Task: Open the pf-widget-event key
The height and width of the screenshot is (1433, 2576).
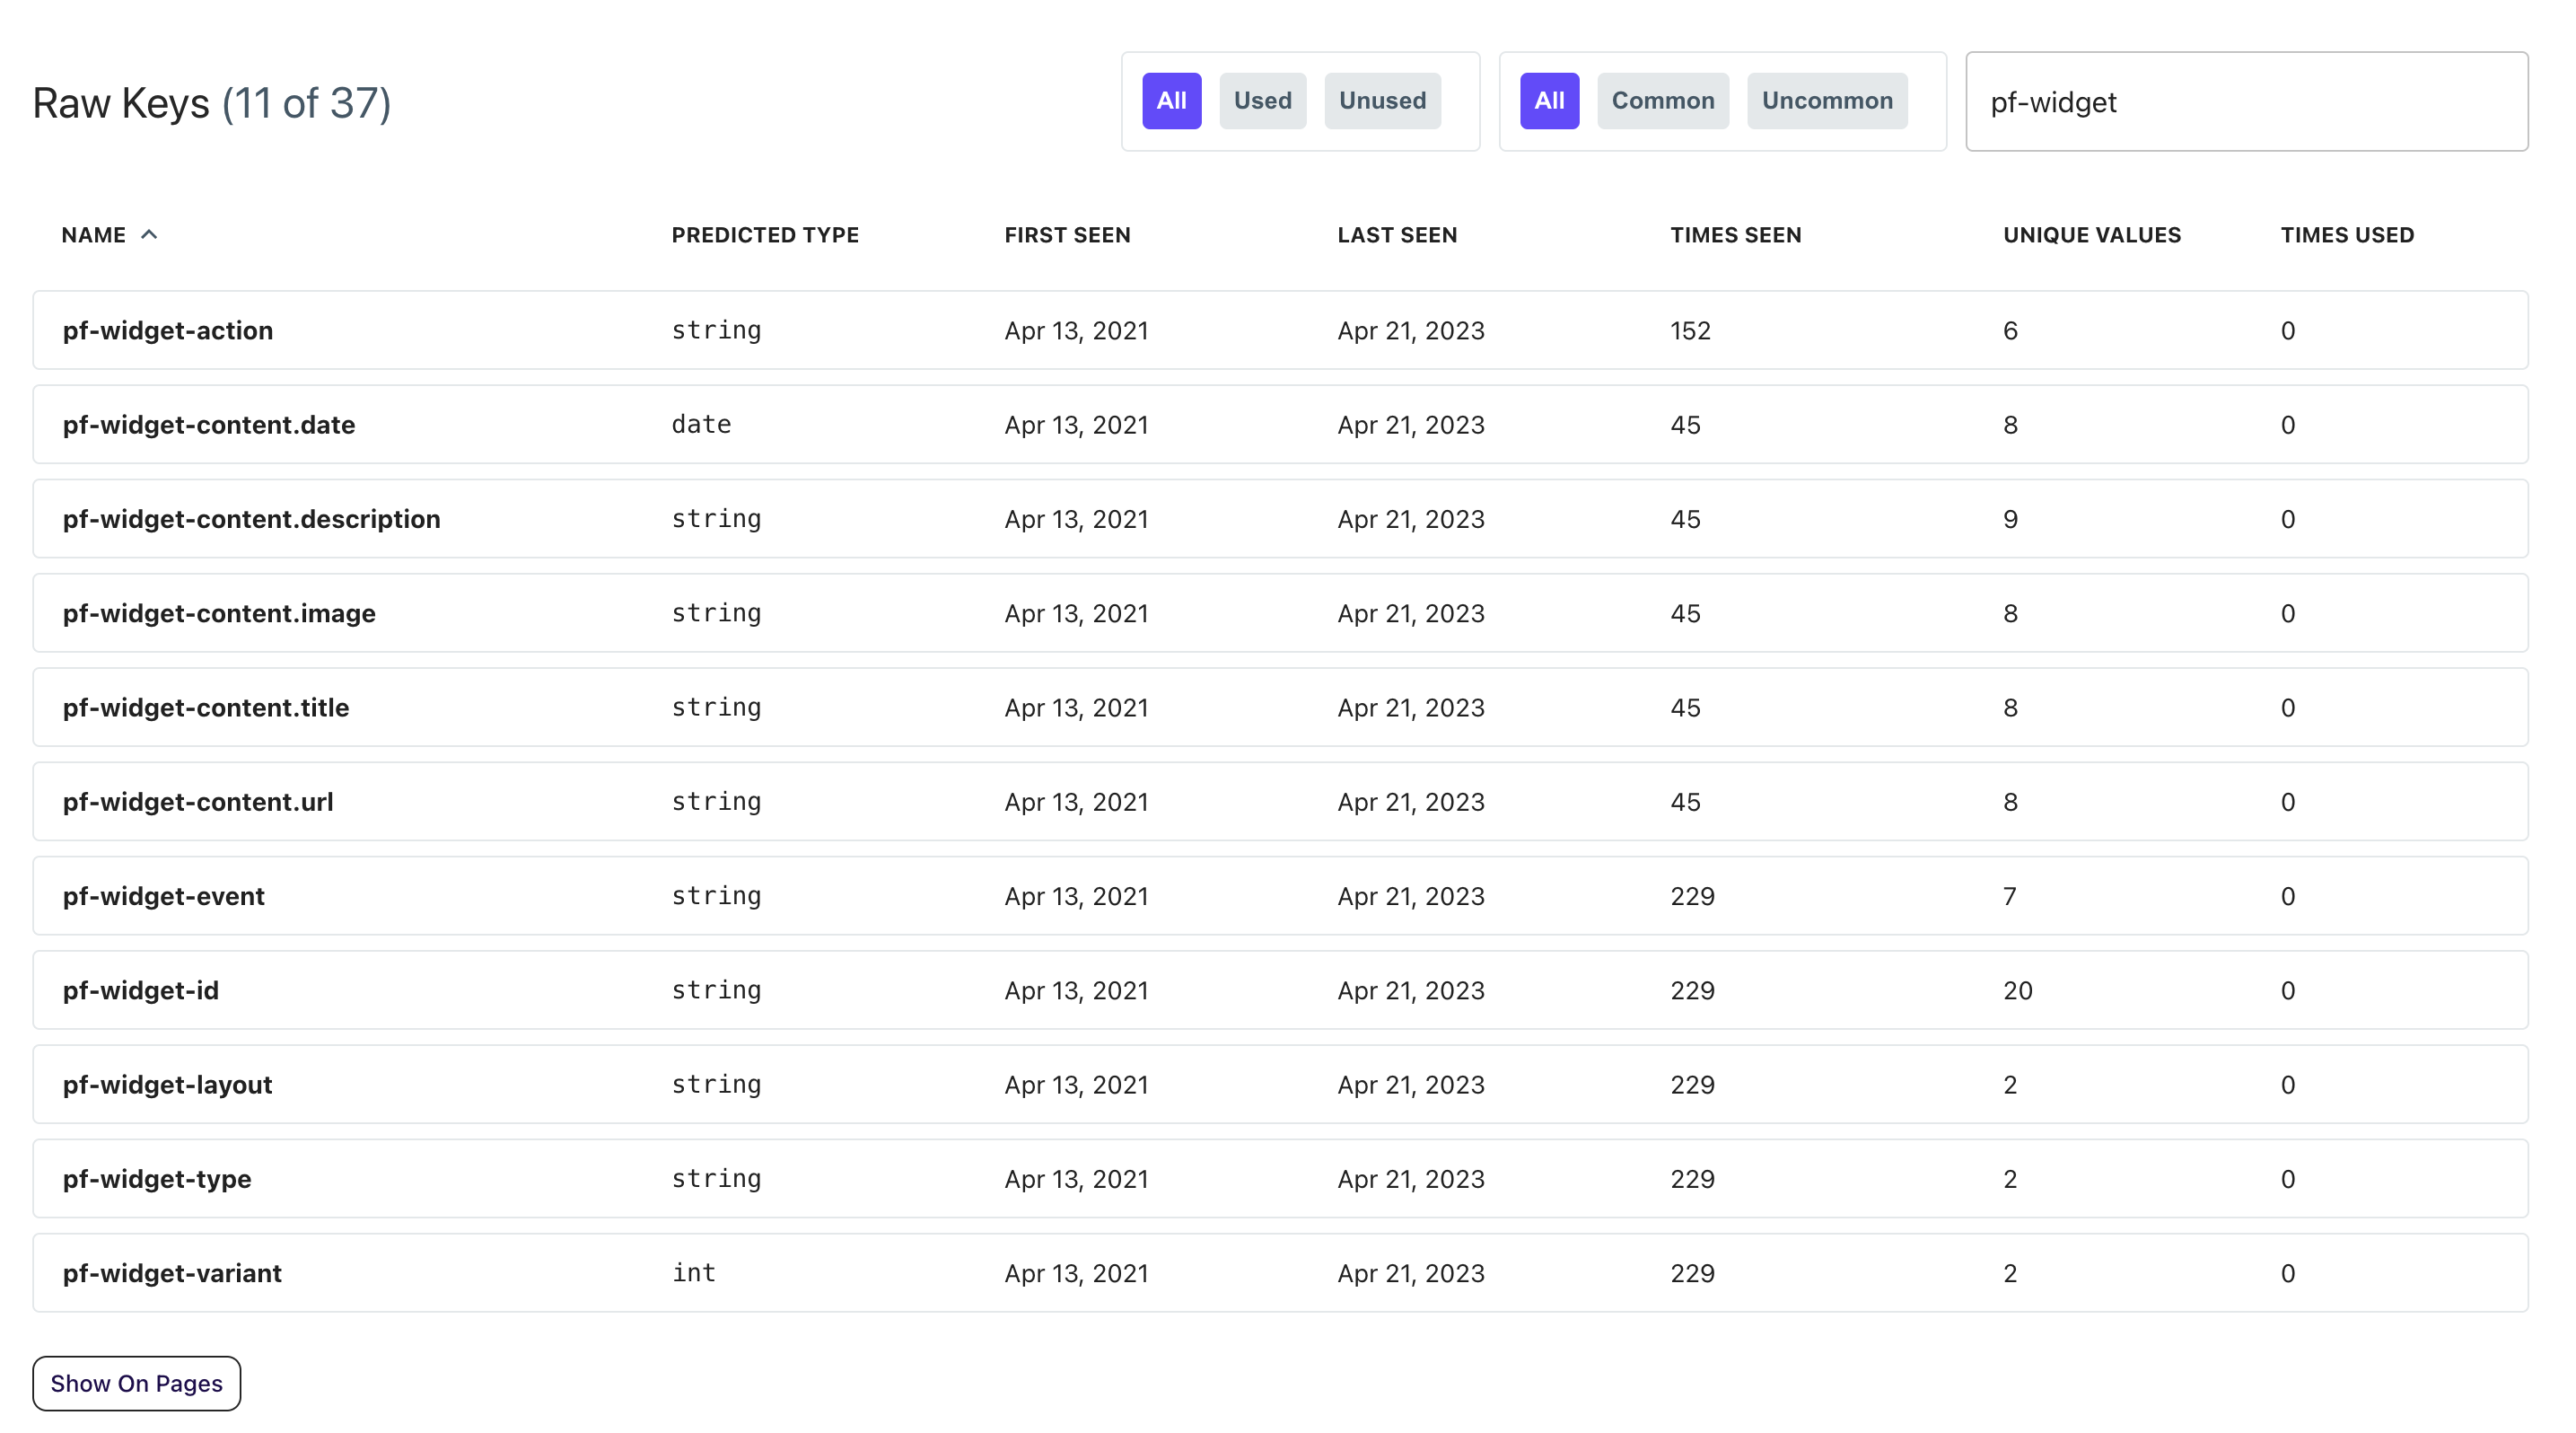Action: (164, 896)
